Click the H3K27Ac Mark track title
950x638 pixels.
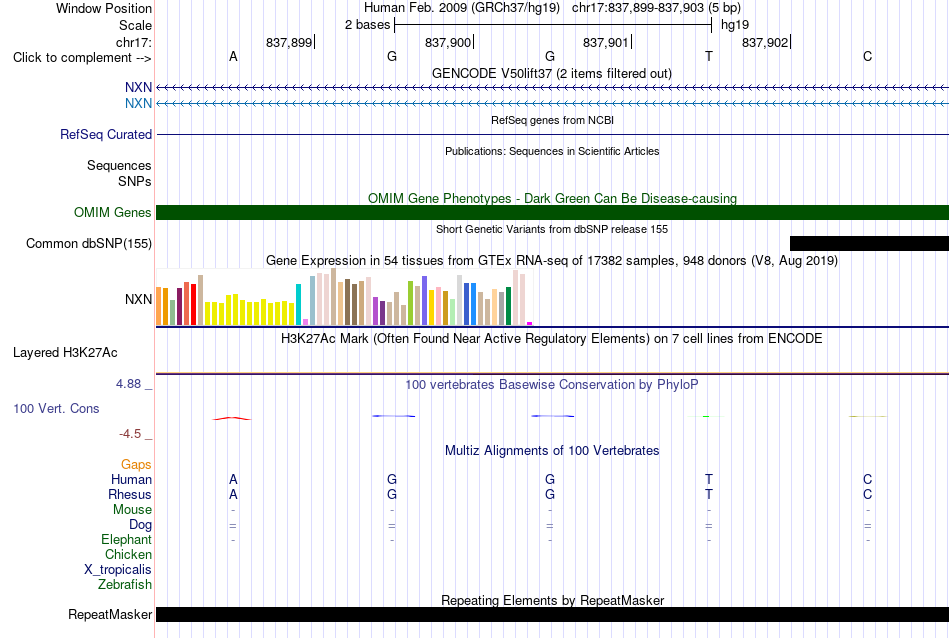point(552,338)
